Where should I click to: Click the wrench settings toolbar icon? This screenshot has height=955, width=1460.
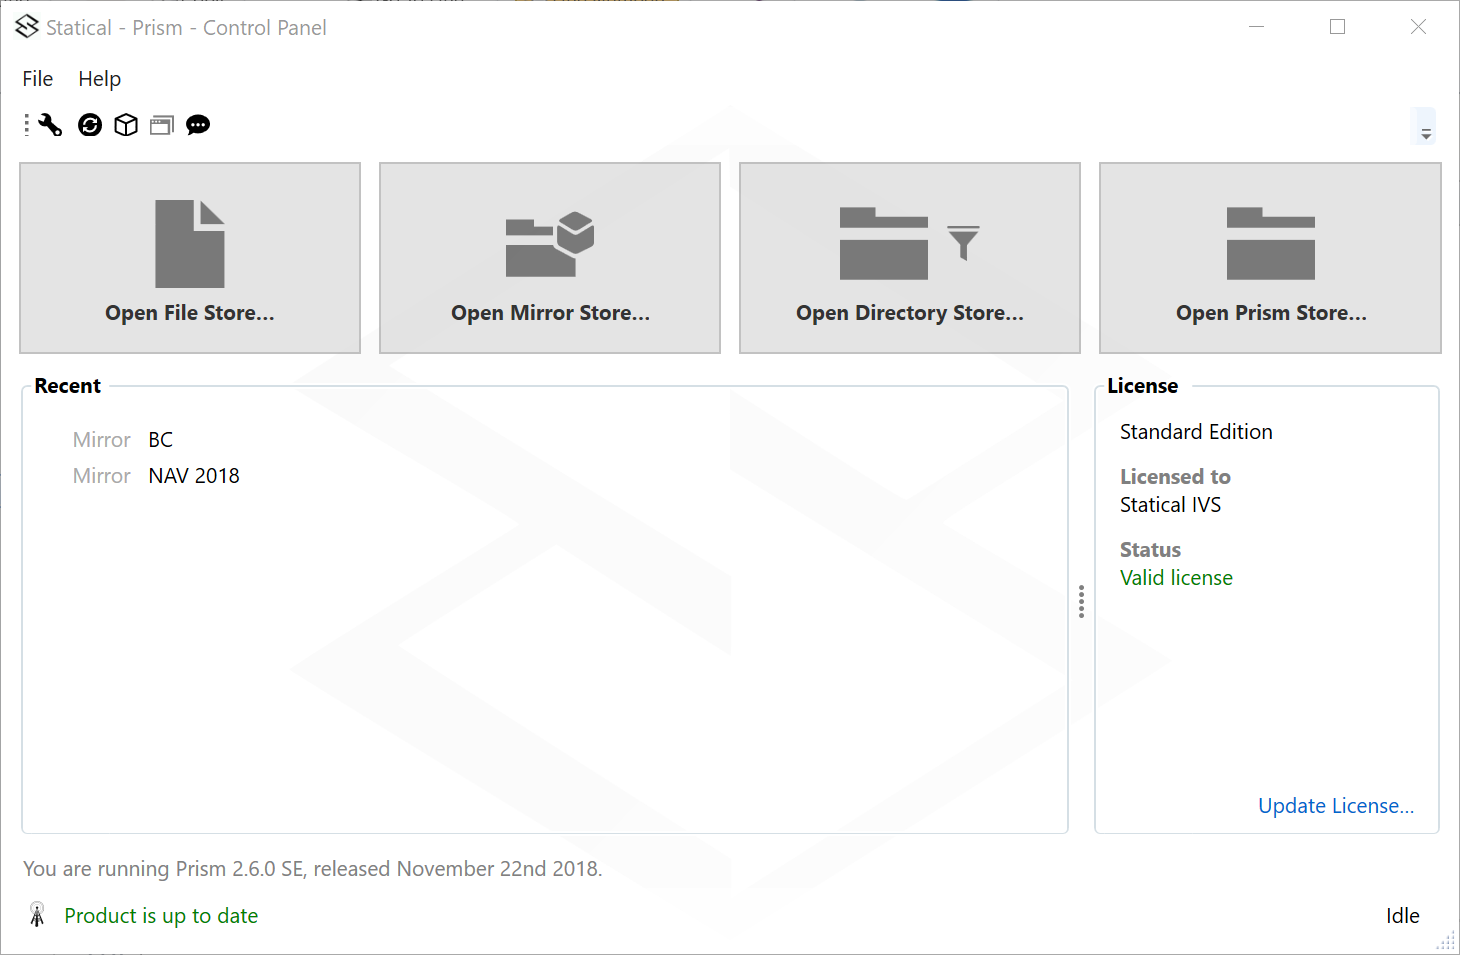coord(50,125)
